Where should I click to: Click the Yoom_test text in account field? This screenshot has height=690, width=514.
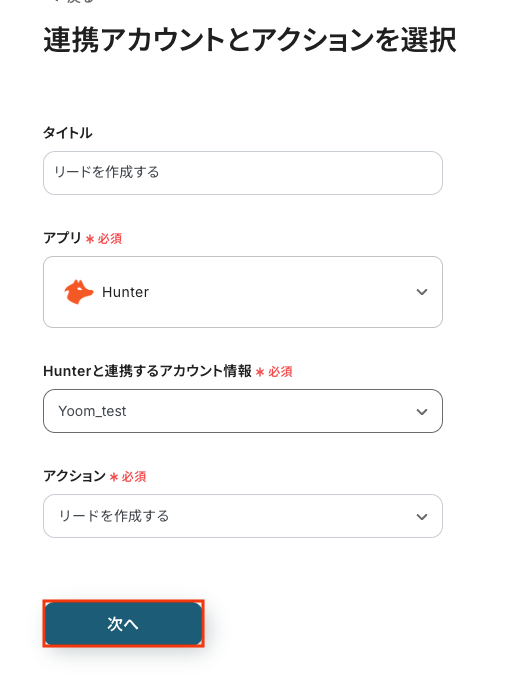click(92, 411)
